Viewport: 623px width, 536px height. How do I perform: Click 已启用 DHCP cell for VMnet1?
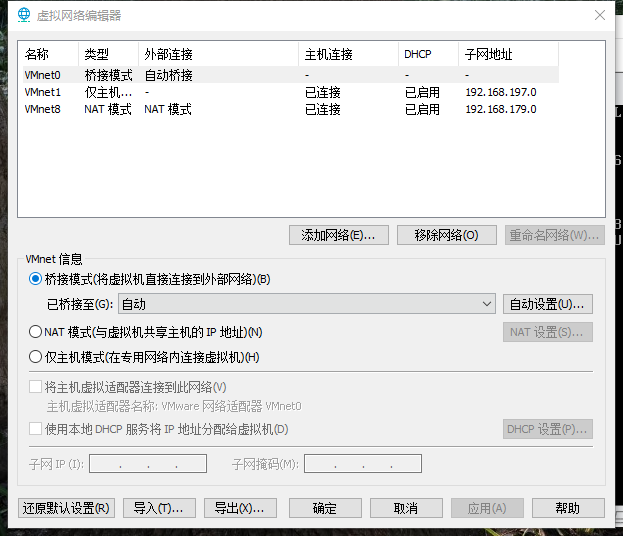tap(422, 92)
